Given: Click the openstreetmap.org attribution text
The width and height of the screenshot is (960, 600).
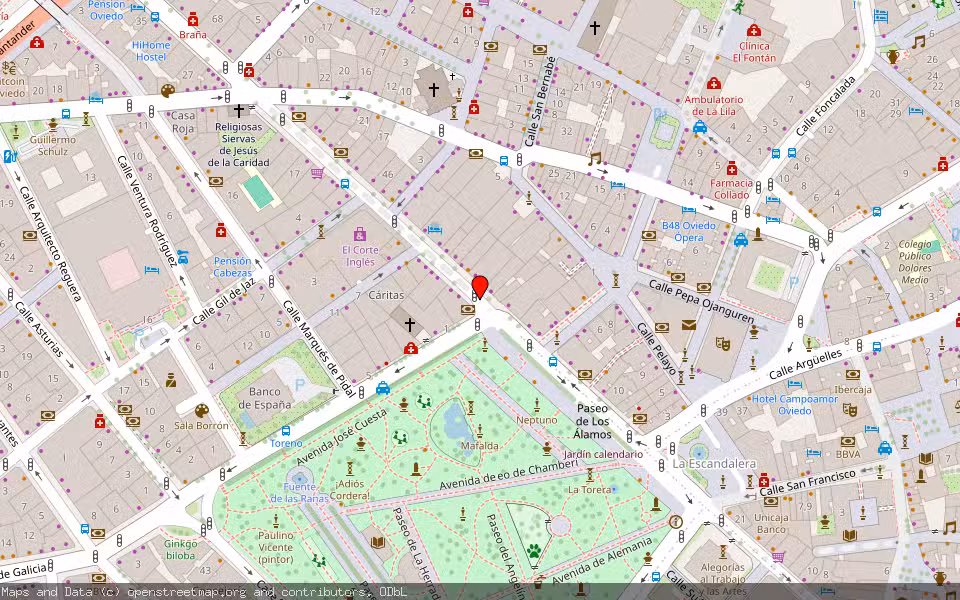Looking at the screenshot, I should 187,592.
